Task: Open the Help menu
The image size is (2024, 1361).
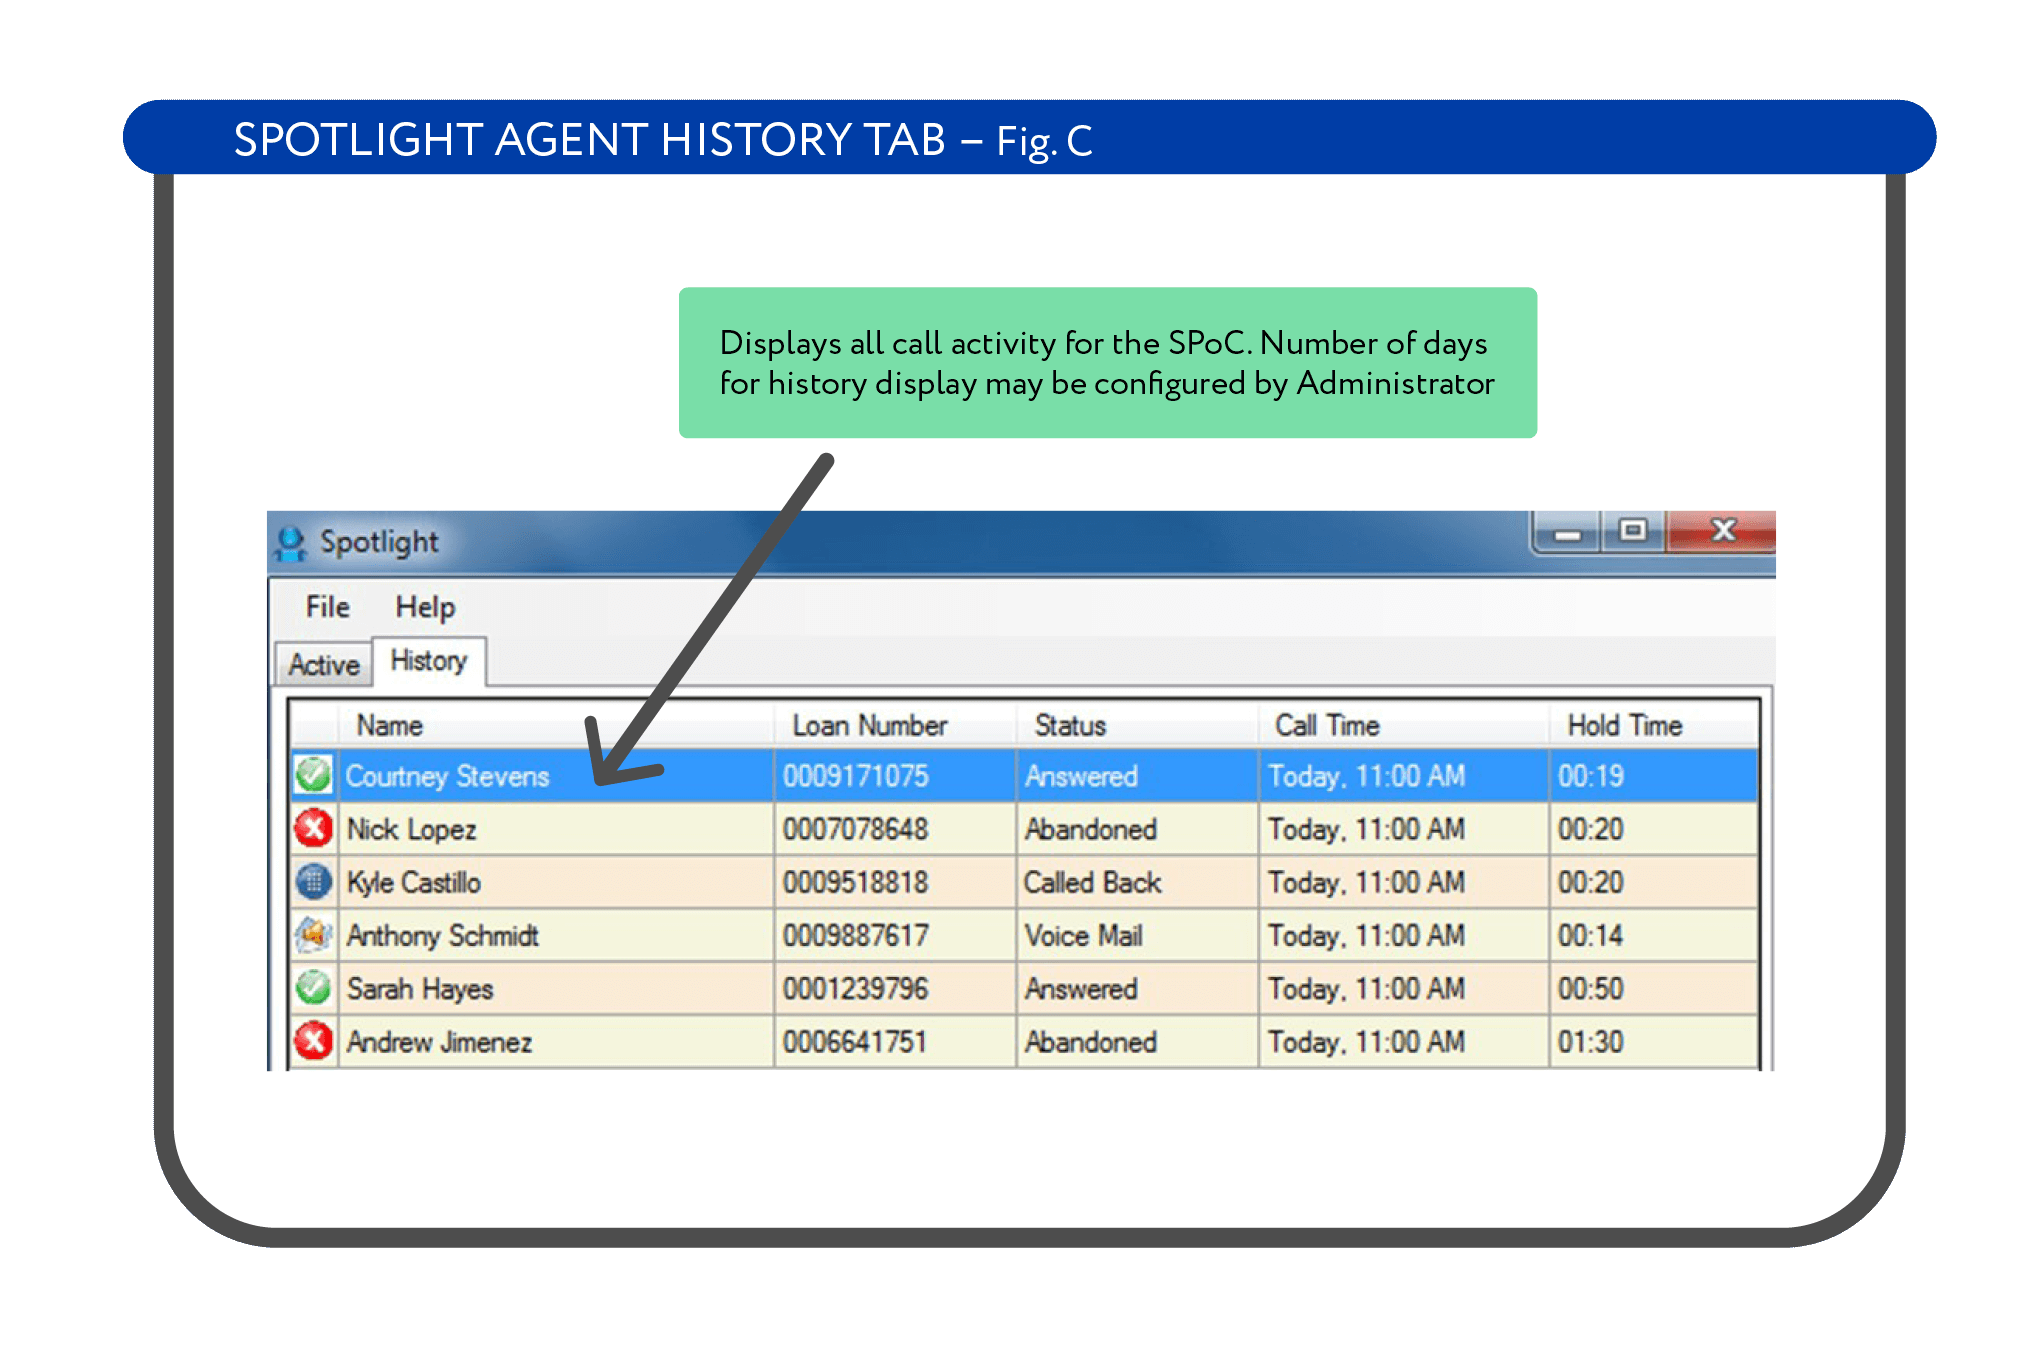Action: pyautogui.click(x=425, y=607)
